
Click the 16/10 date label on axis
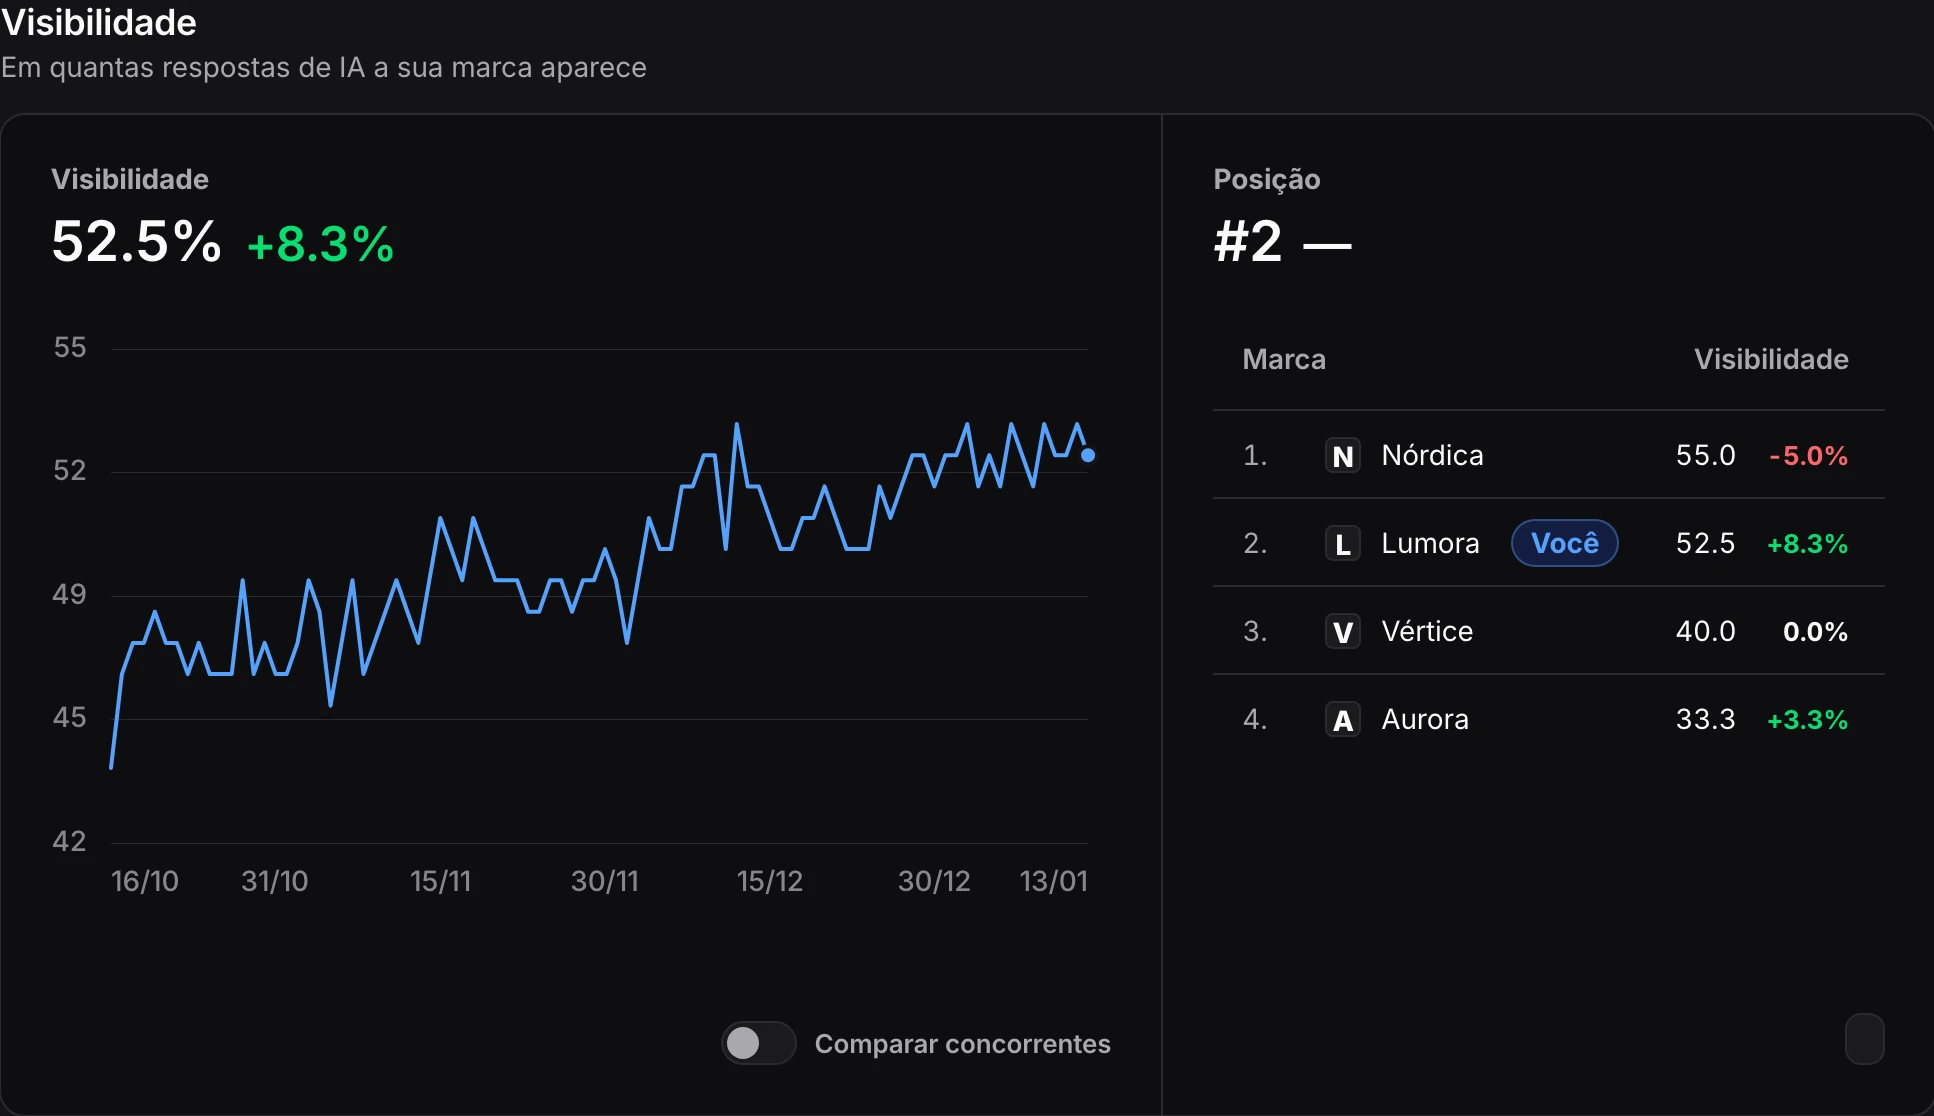[x=145, y=881]
